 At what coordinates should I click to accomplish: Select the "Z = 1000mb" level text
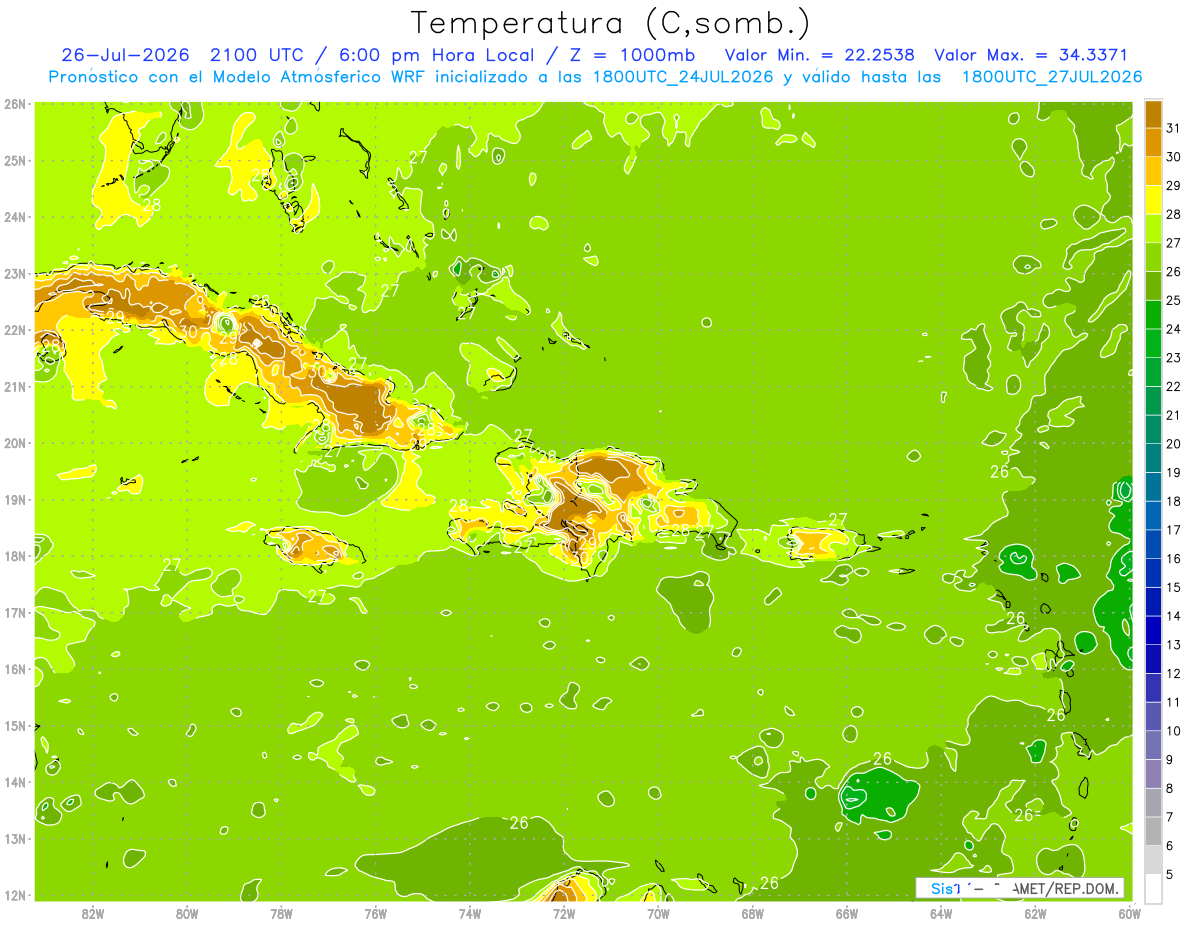[x=632, y=55]
